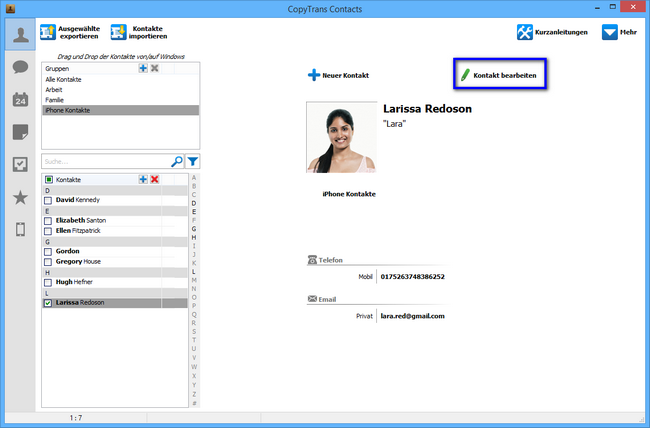Click the Kontakt bearbeiten button

[500, 75]
